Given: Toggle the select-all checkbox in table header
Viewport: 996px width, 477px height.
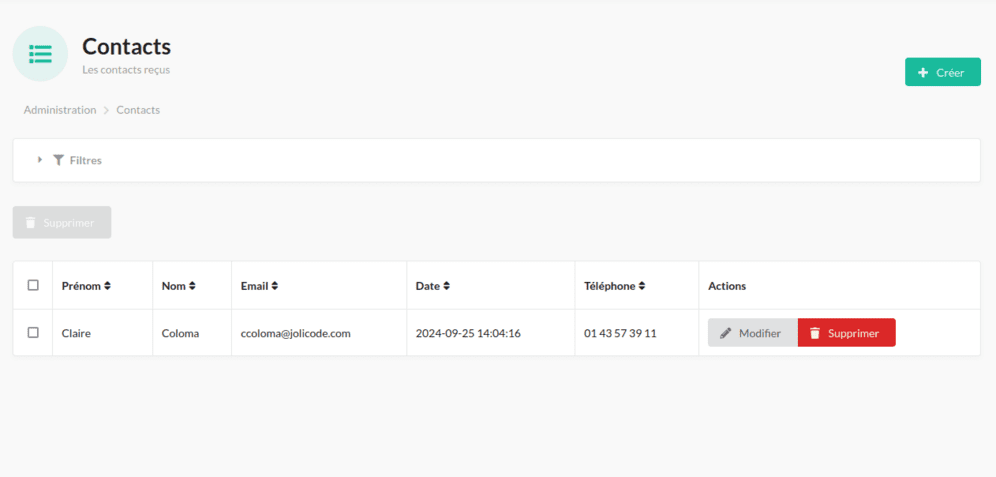Looking at the screenshot, I should point(33,285).
